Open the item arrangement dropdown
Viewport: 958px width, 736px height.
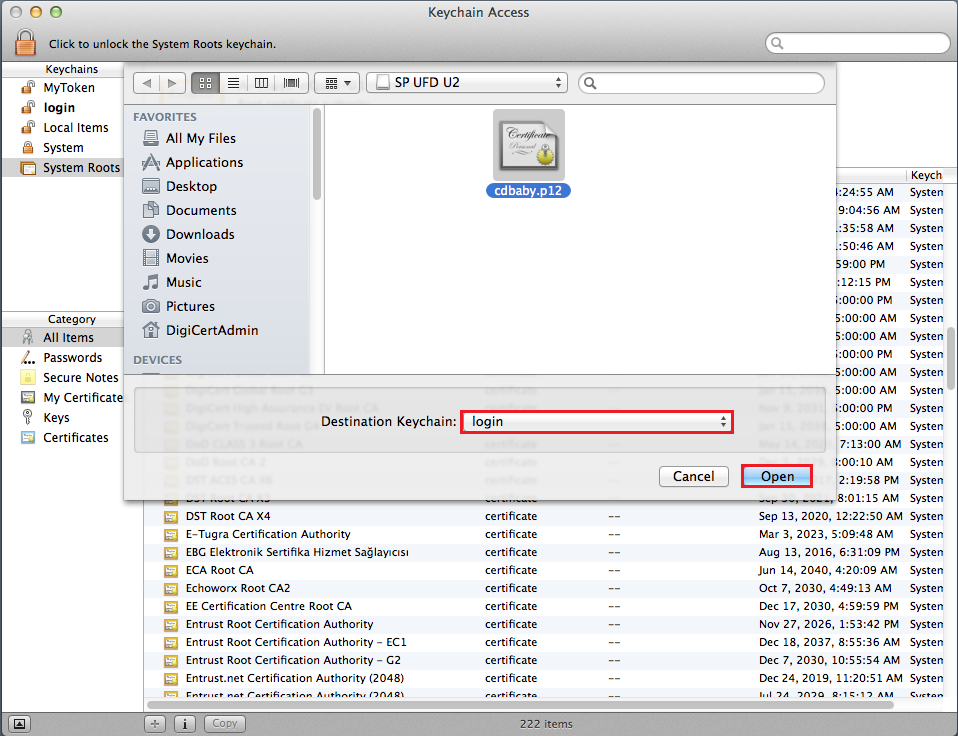[336, 83]
